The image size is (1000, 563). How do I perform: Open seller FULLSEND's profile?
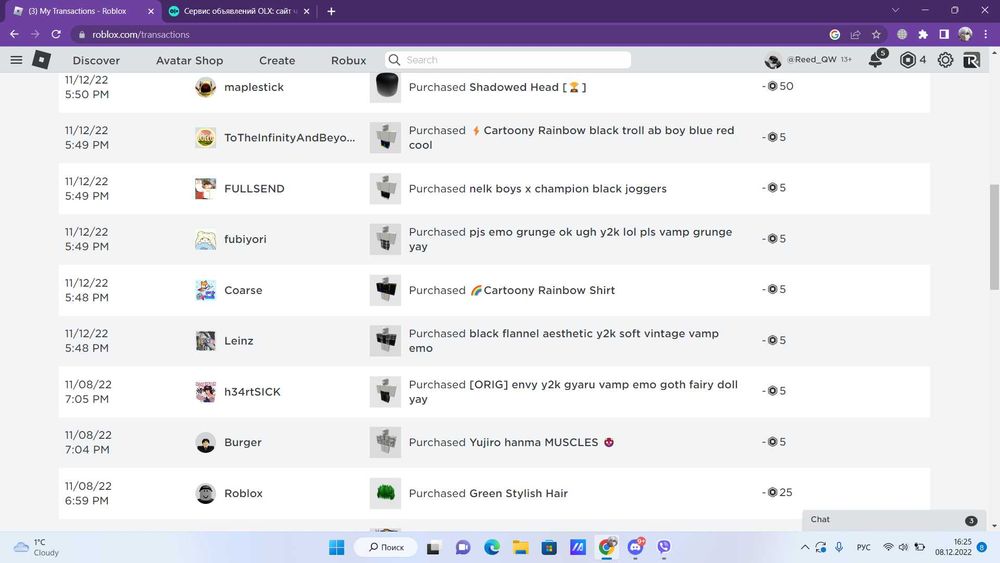coord(254,189)
